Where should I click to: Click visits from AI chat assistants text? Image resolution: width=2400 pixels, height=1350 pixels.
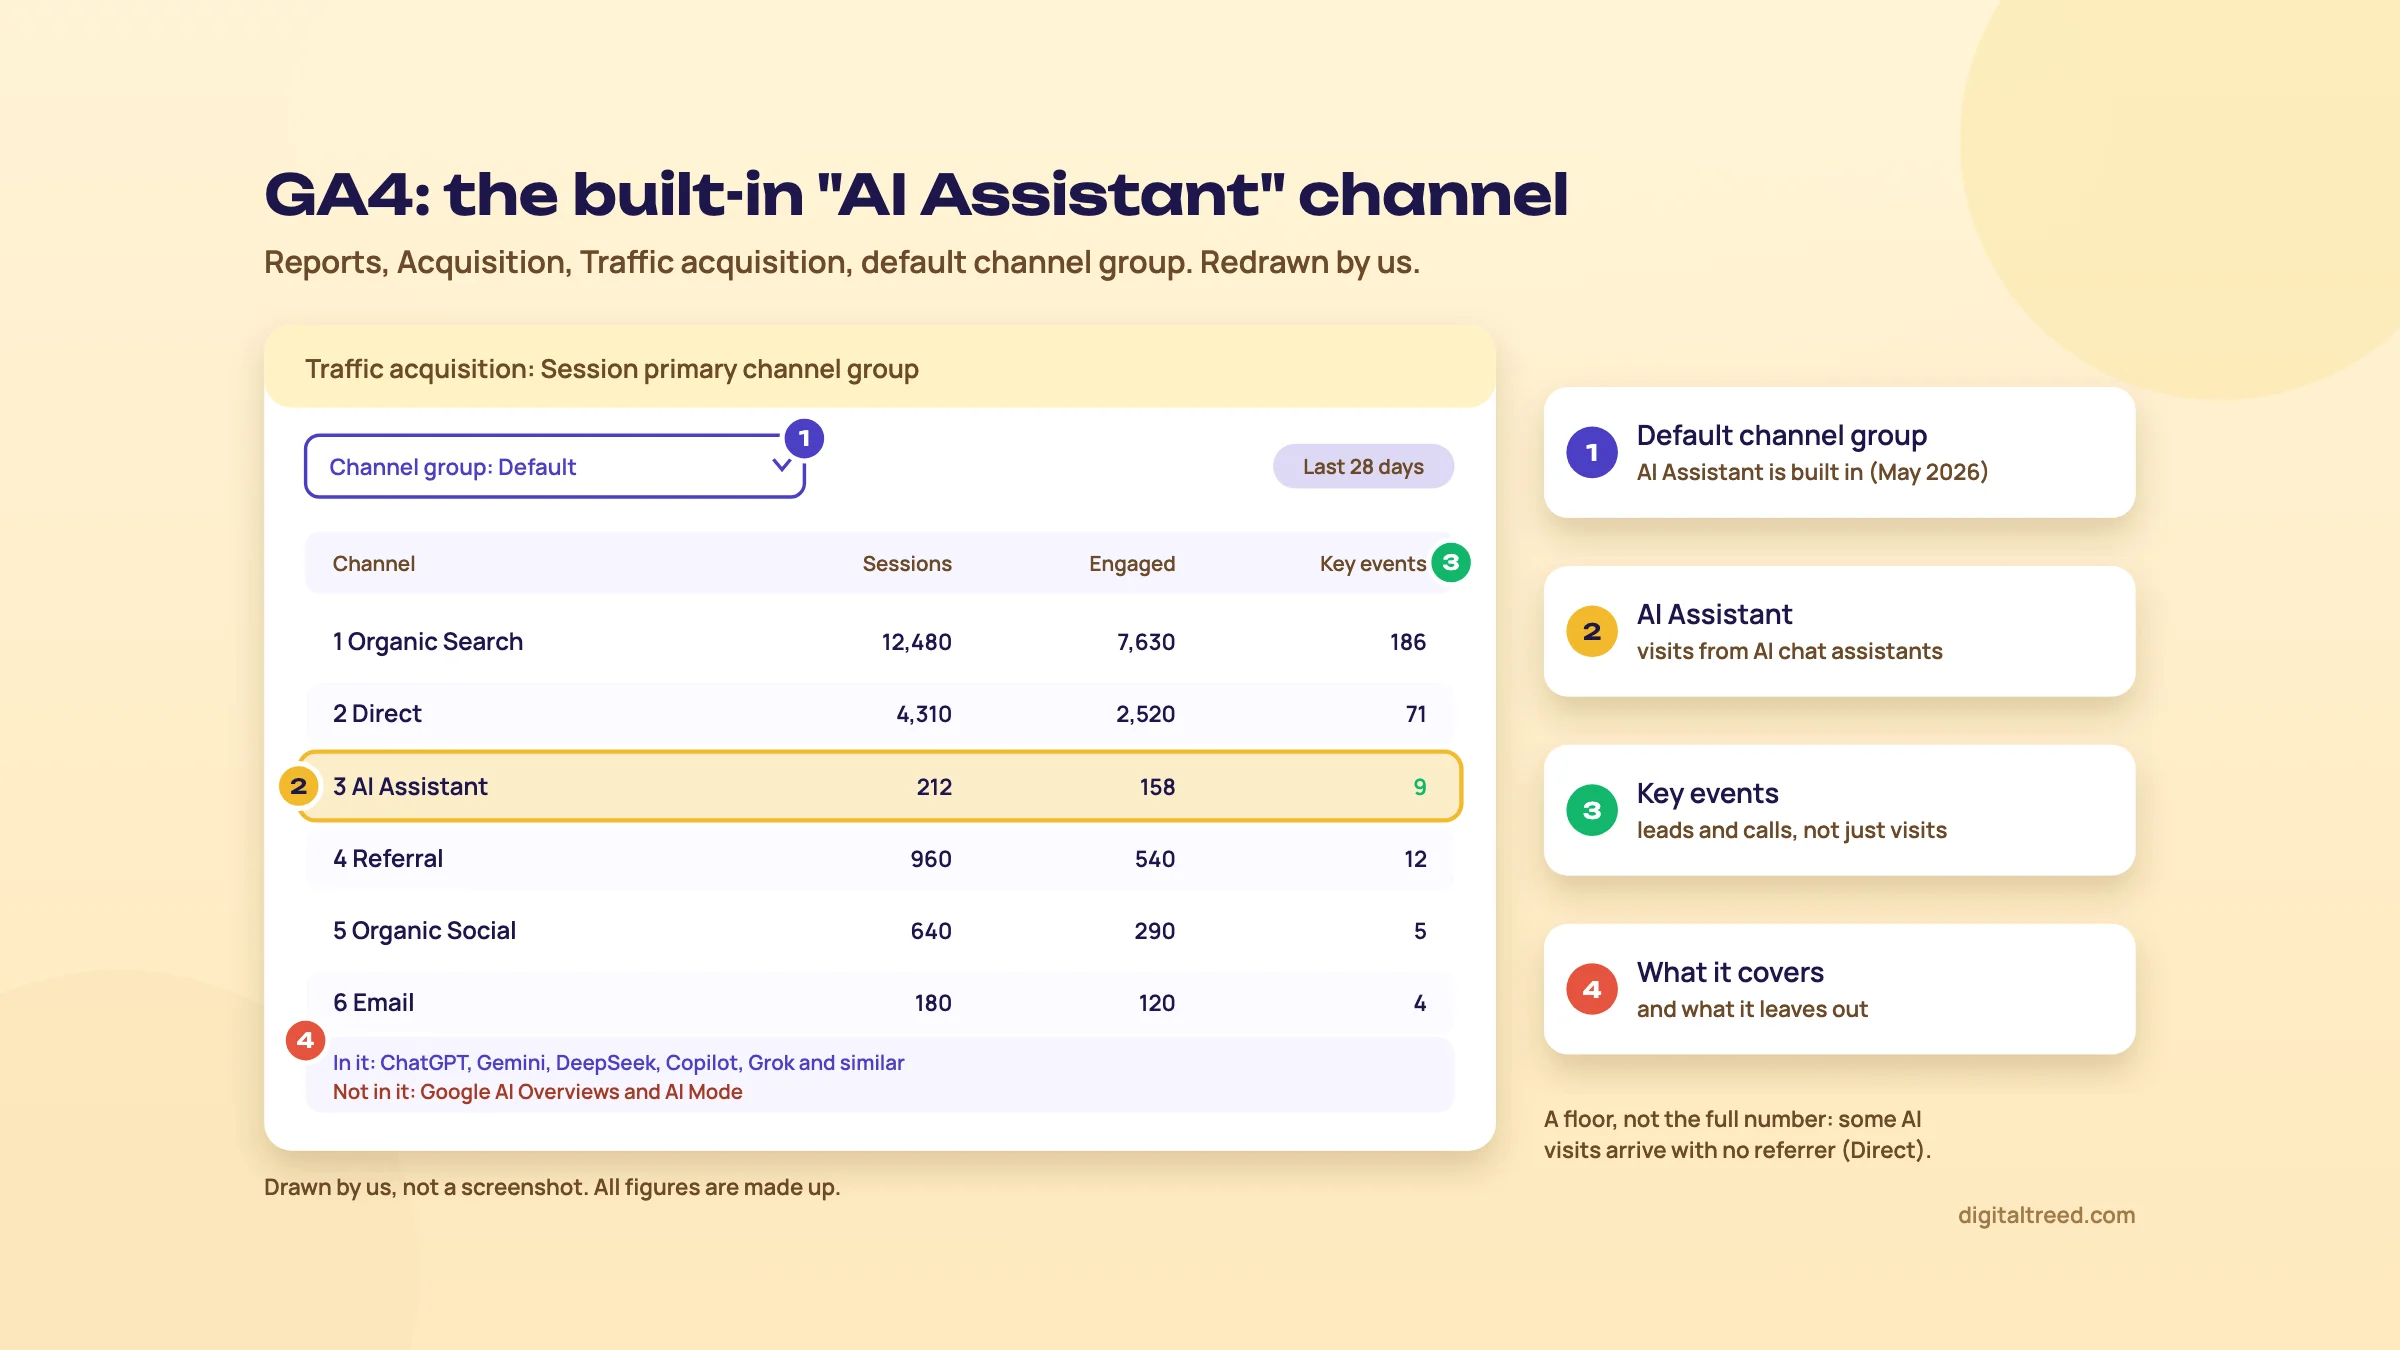[x=1789, y=651]
